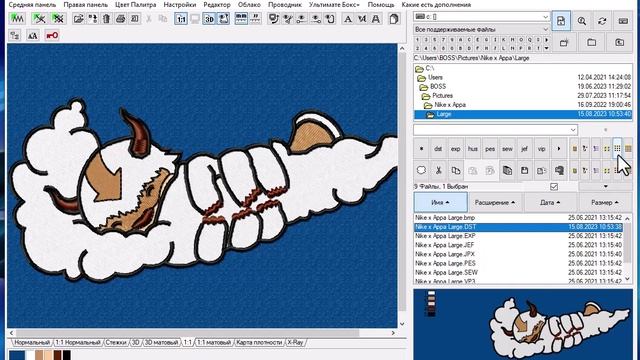640x360 pixels.
Task: Open the Средняя панель menu
Action: click(32, 5)
